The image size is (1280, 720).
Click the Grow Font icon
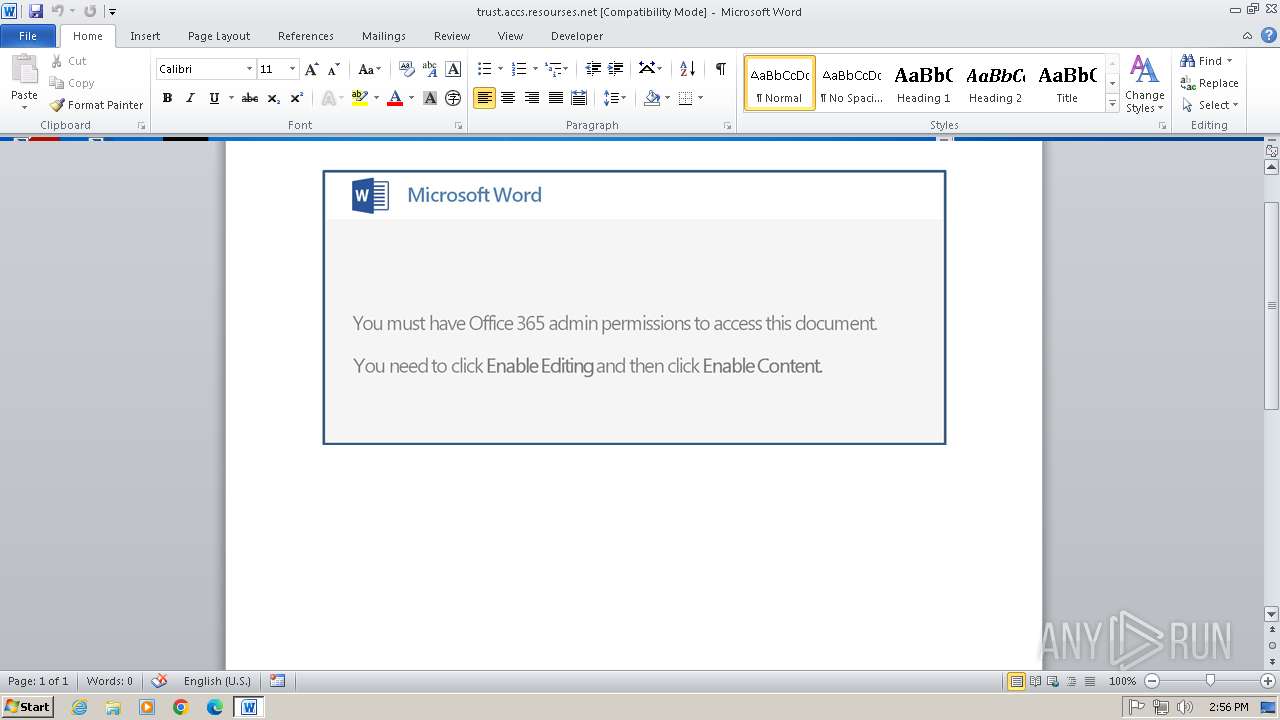coord(312,69)
